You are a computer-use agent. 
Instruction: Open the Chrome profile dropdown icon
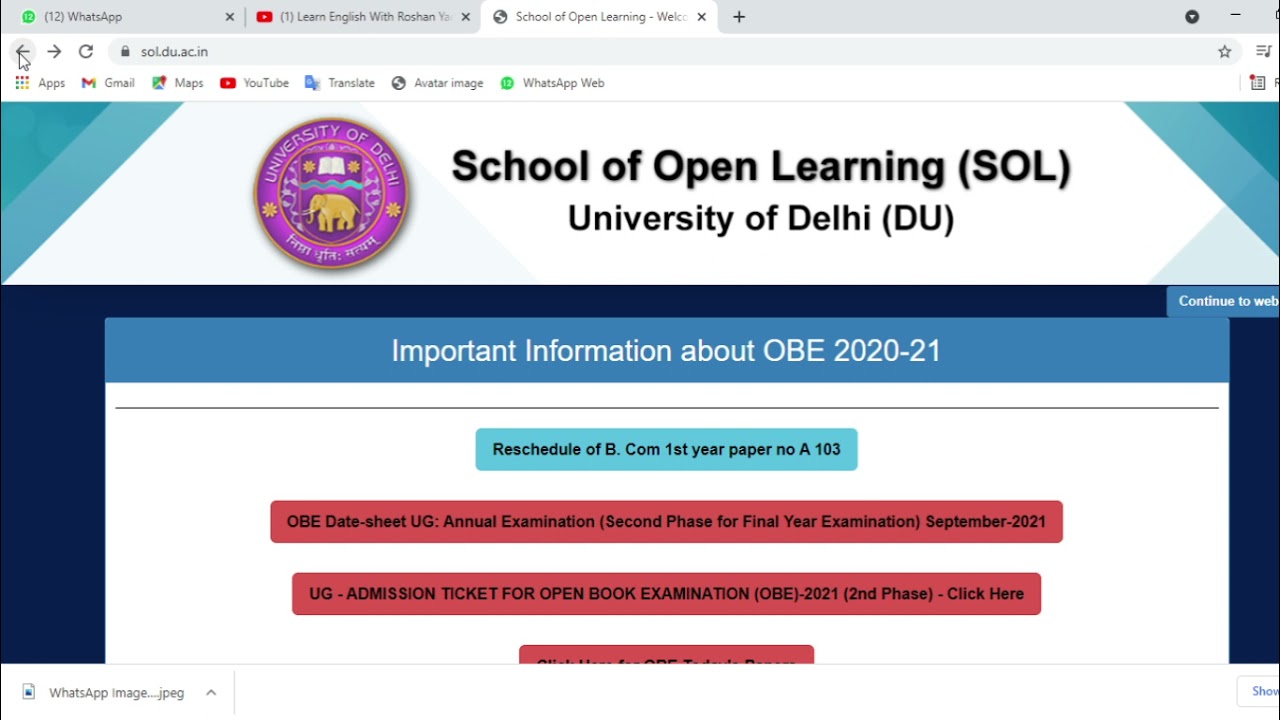tap(1192, 17)
